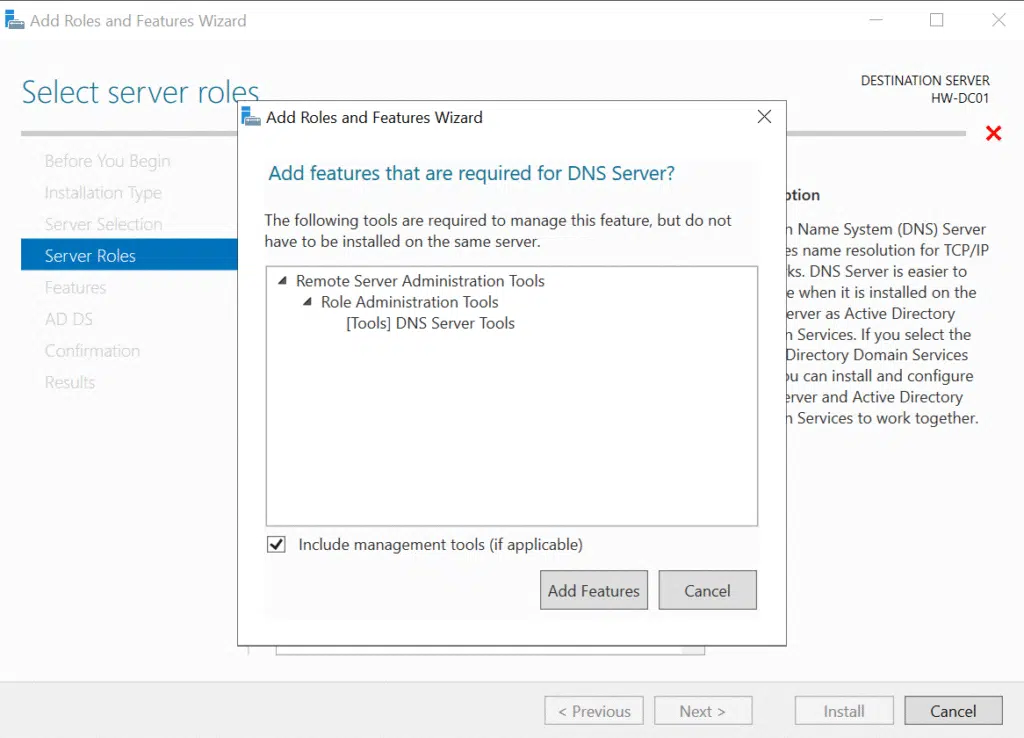Maximize the main wizard window

tap(936, 20)
